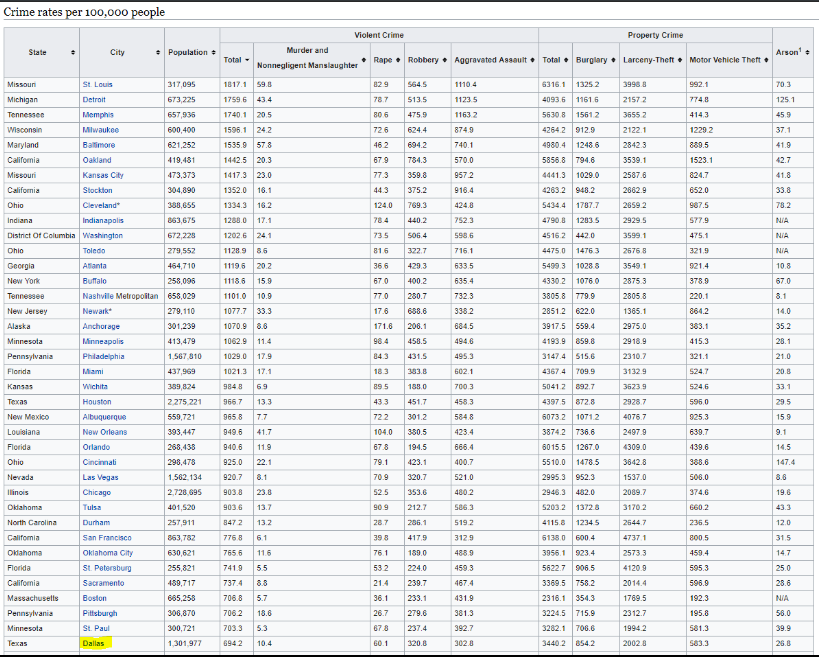Sort by Motor Vehicle Theft arrows

[x=766, y=60]
